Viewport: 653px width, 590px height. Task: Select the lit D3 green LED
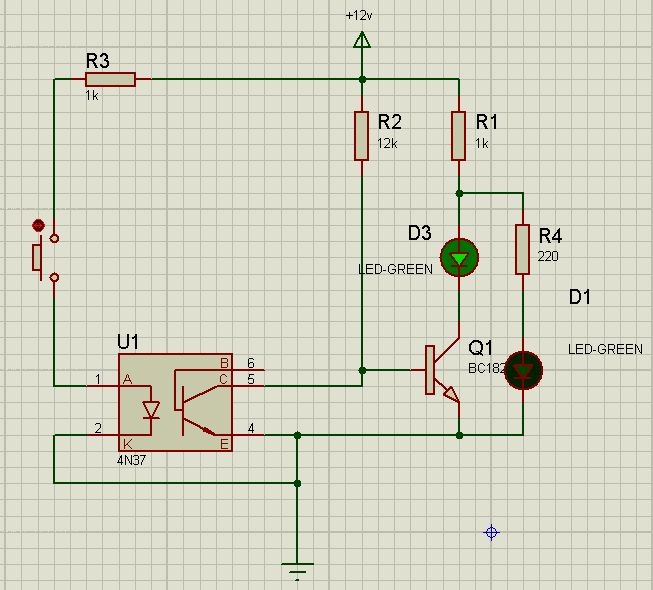point(458,258)
